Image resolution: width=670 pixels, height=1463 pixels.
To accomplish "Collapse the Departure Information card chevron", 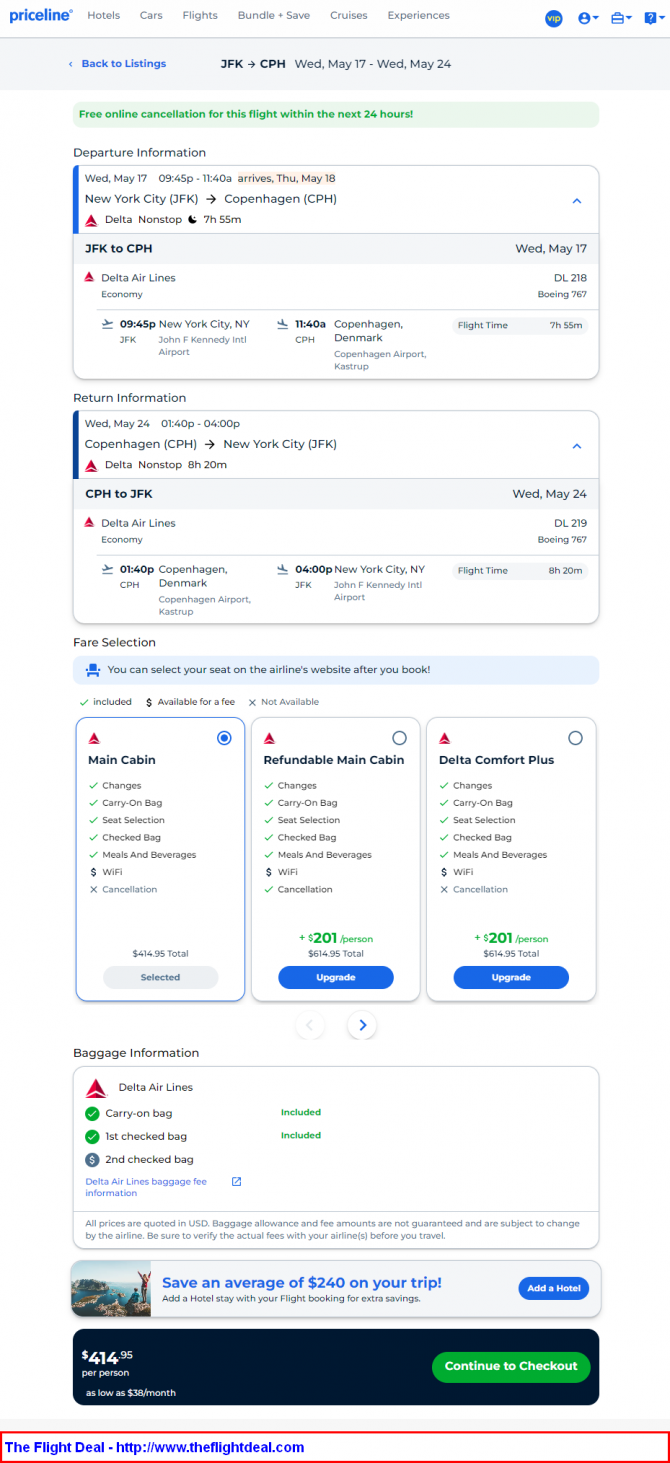I will (x=577, y=200).
